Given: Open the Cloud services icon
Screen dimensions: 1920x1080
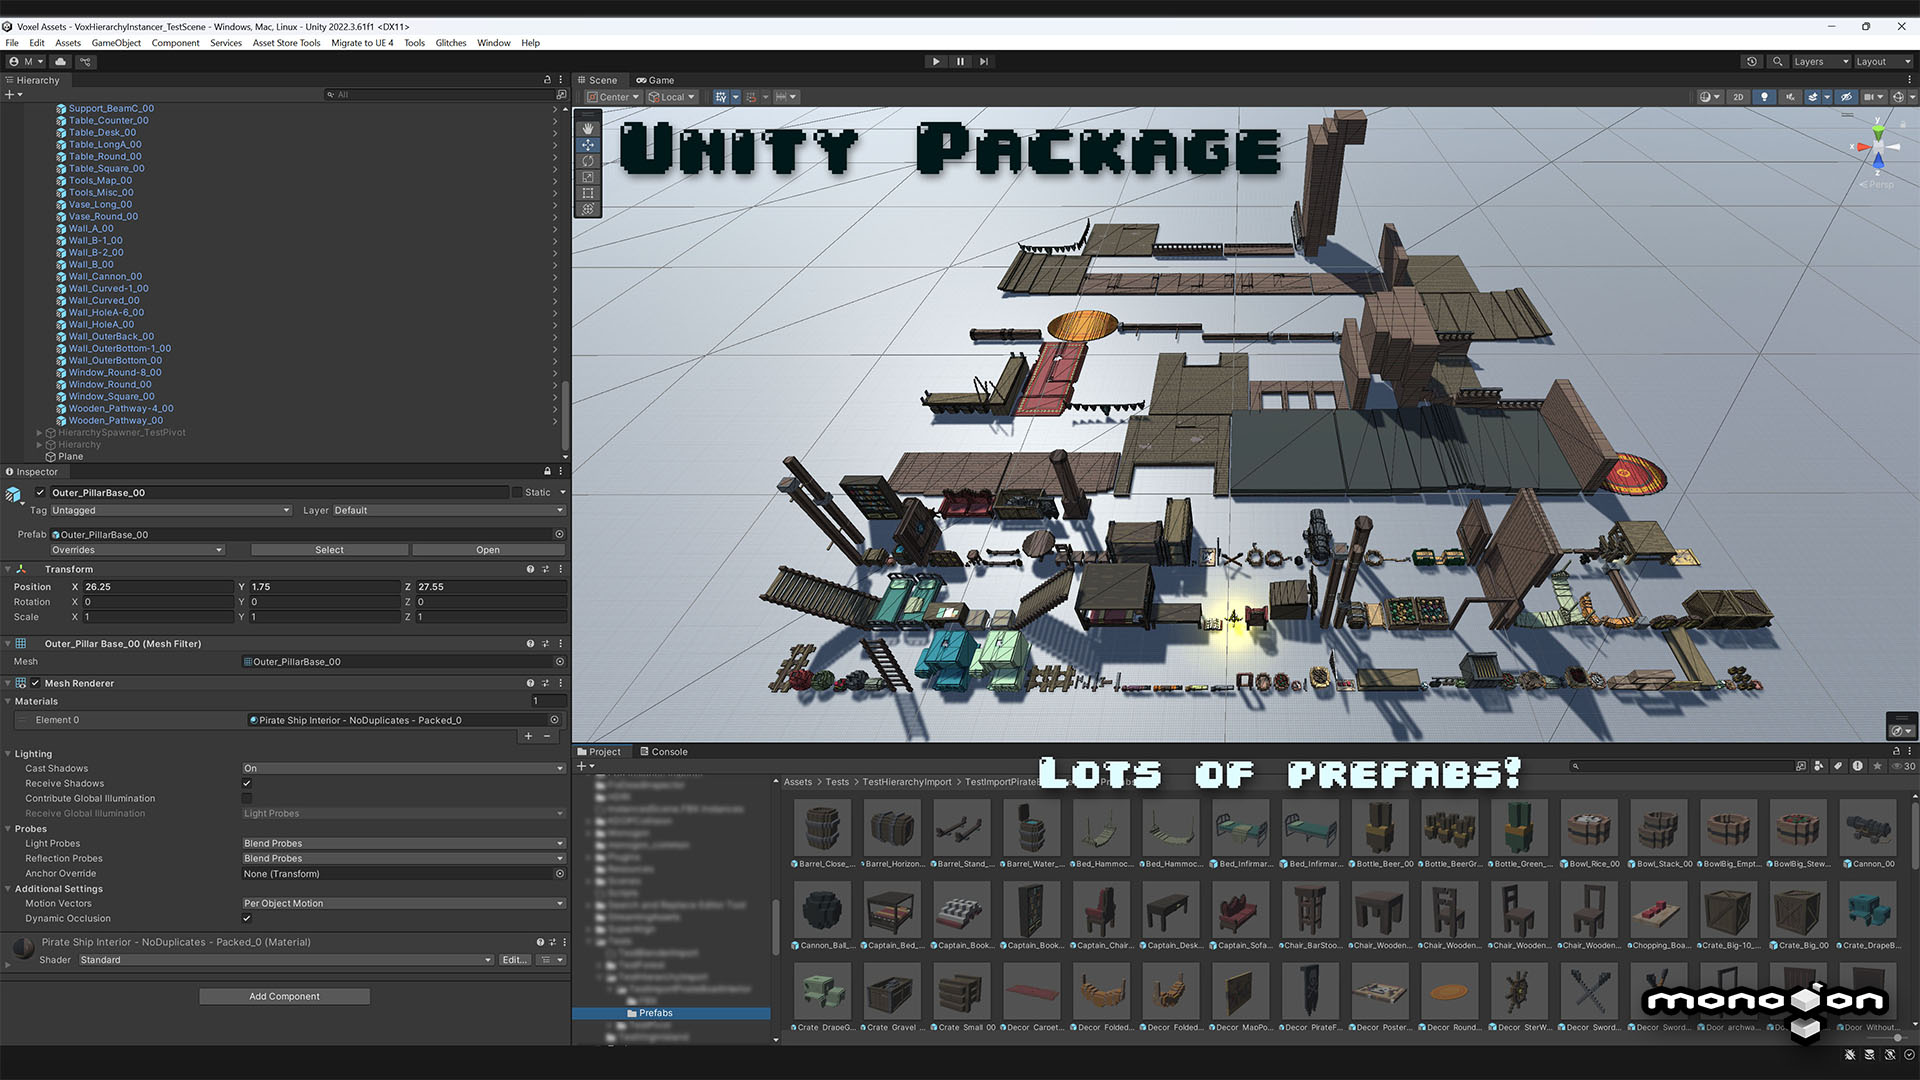Looking at the screenshot, I should pos(60,61).
